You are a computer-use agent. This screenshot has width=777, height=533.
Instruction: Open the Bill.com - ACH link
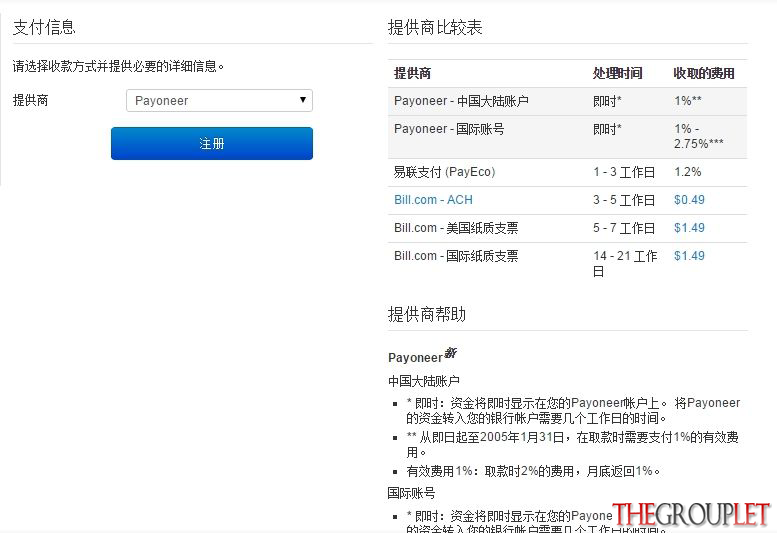point(433,200)
